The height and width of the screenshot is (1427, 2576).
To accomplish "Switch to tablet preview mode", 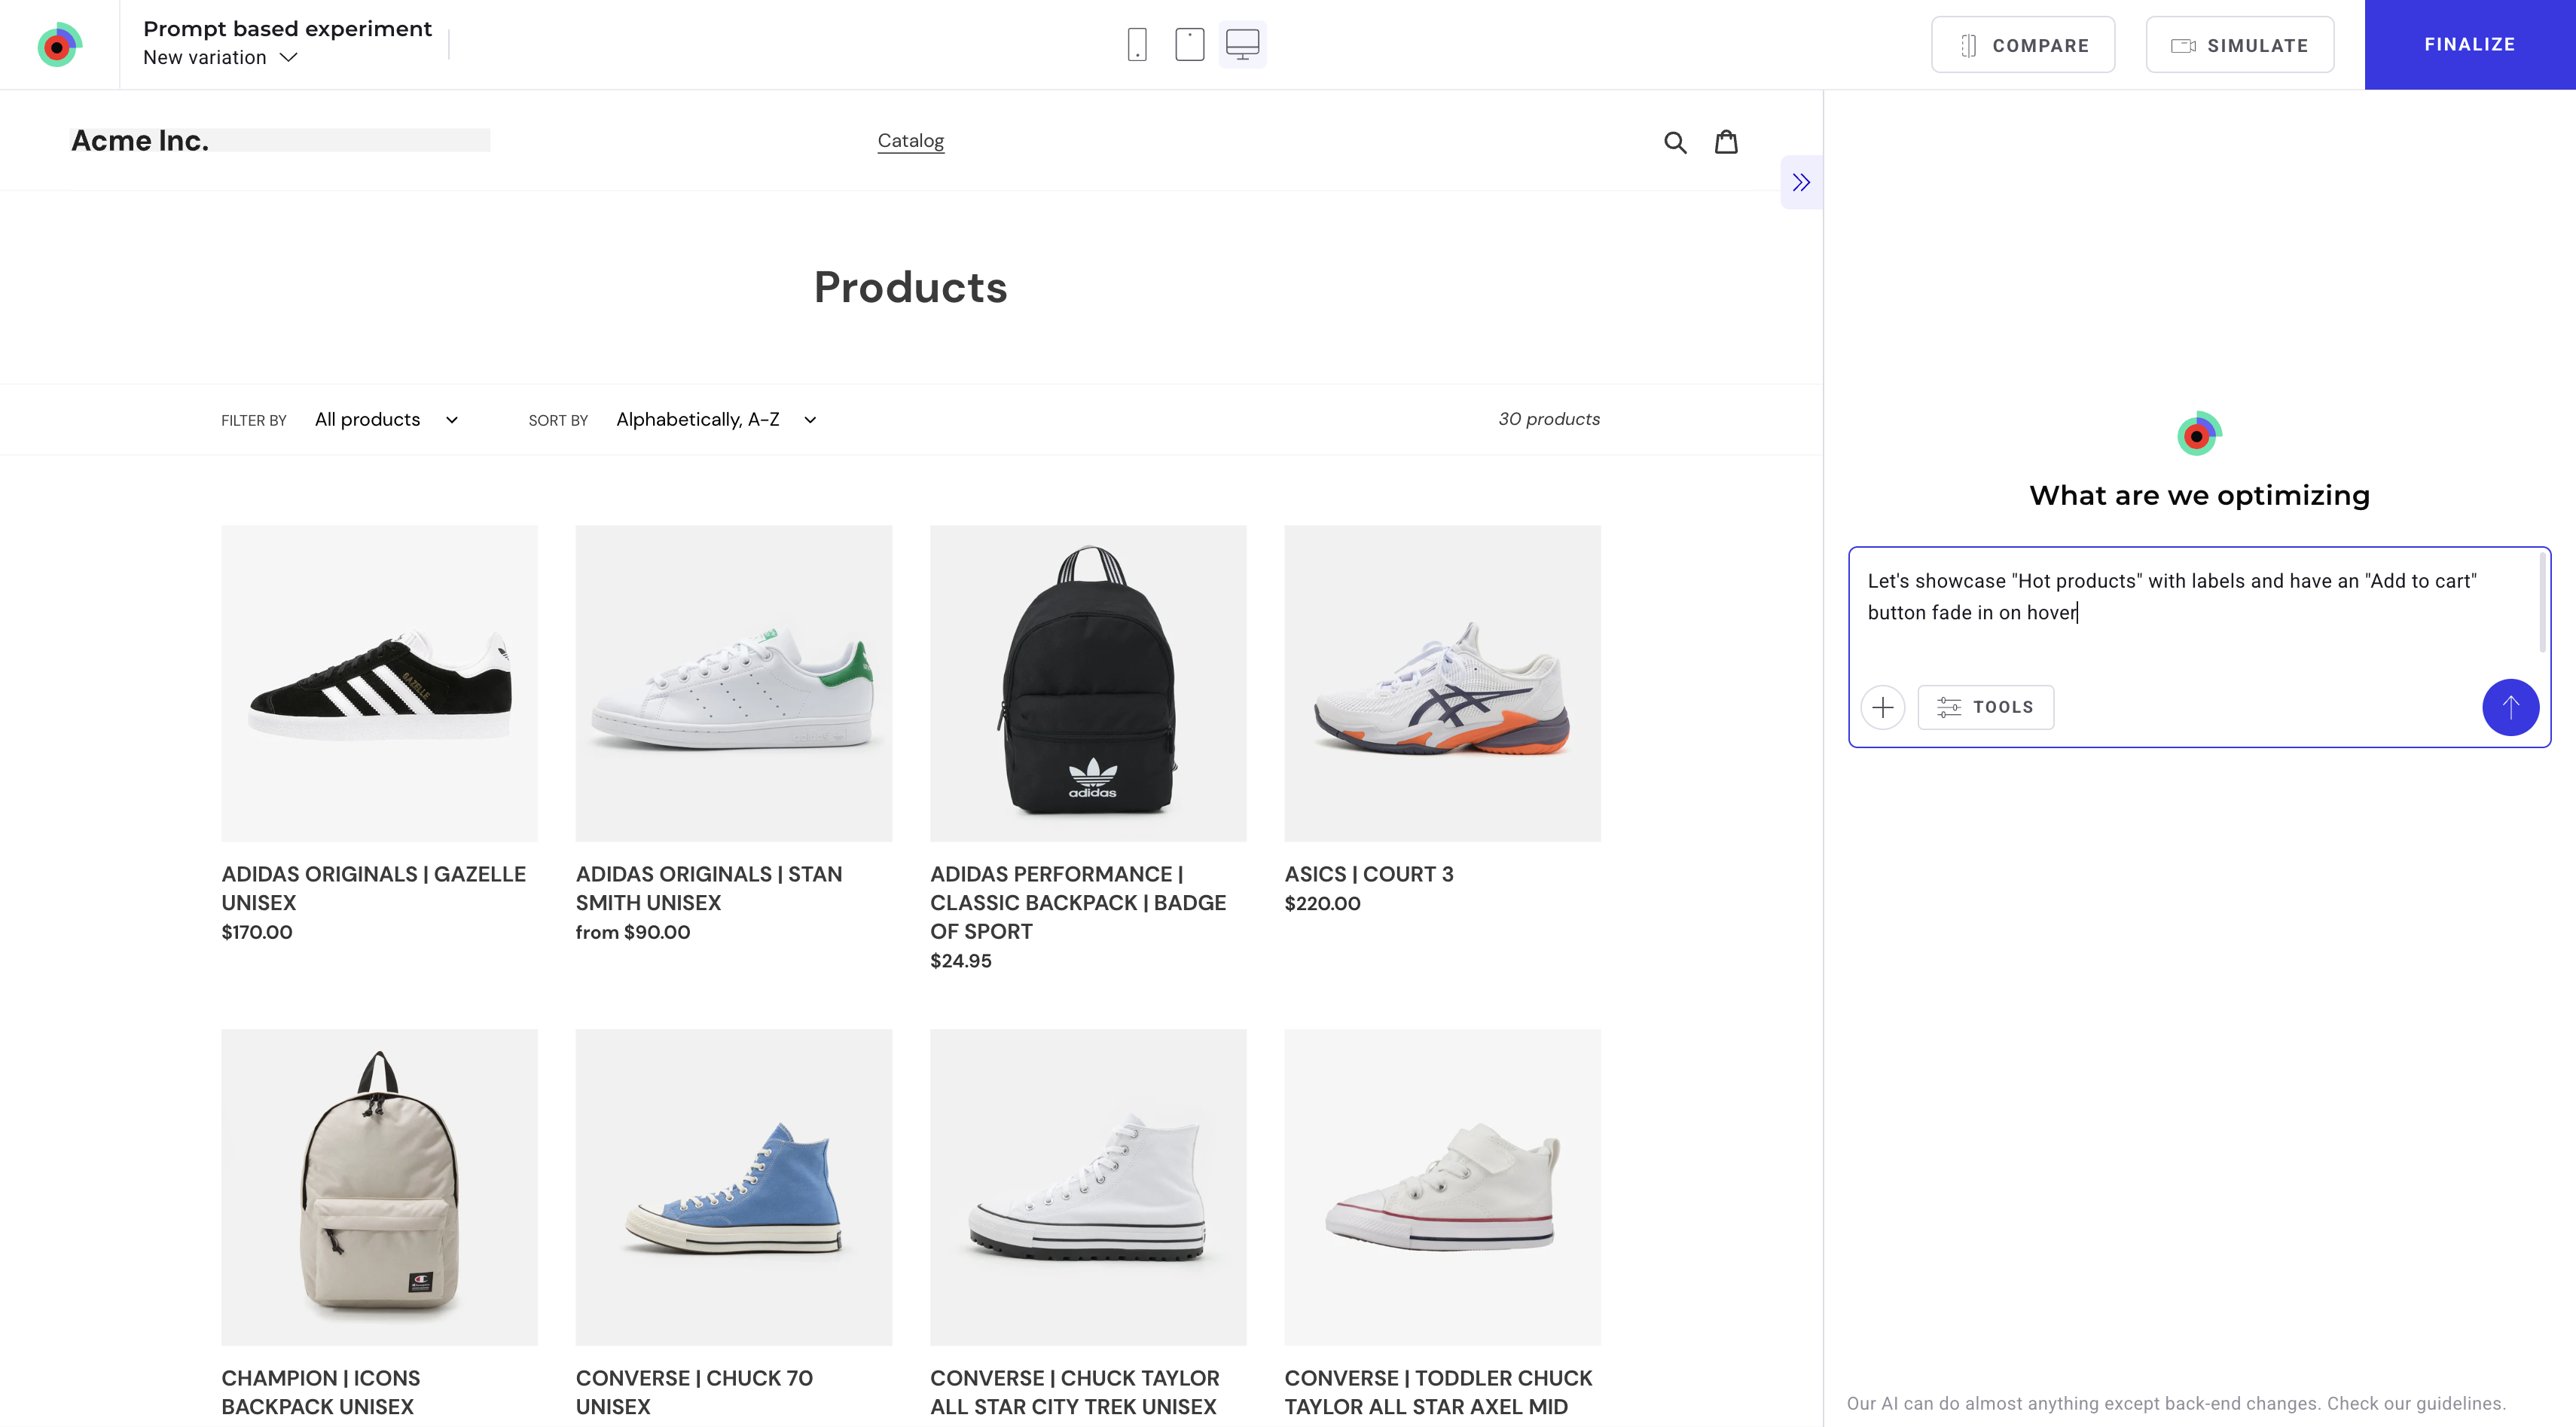I will point(1189,44).
